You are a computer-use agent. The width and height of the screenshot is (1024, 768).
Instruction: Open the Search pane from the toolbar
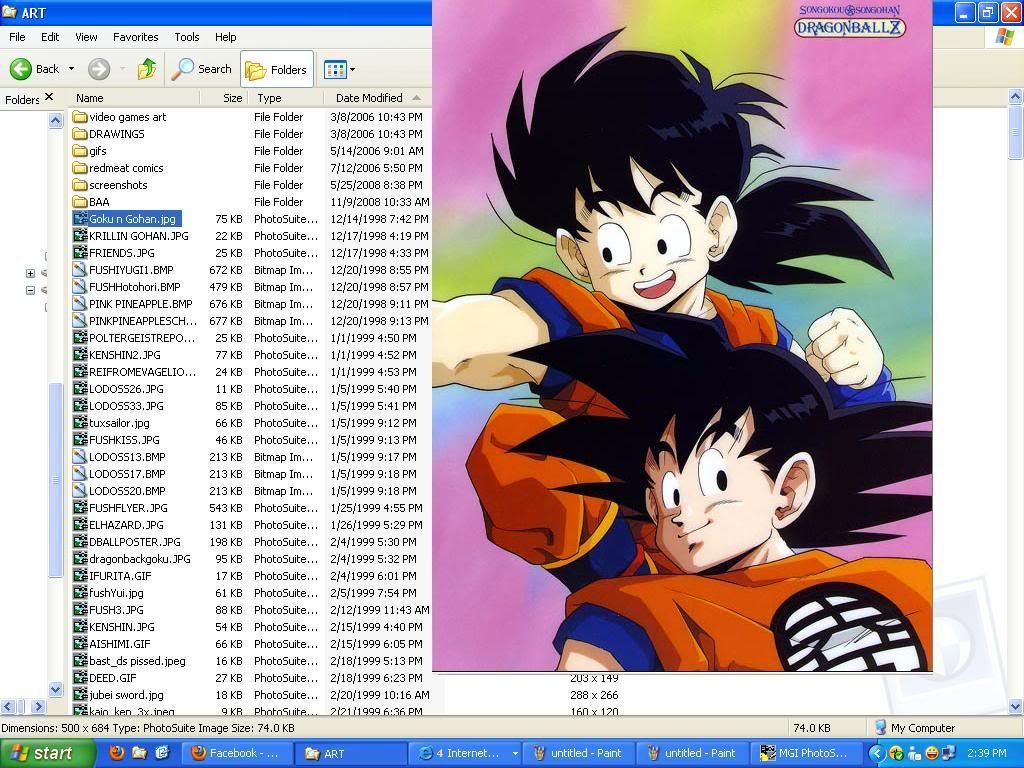pos(202,69)
